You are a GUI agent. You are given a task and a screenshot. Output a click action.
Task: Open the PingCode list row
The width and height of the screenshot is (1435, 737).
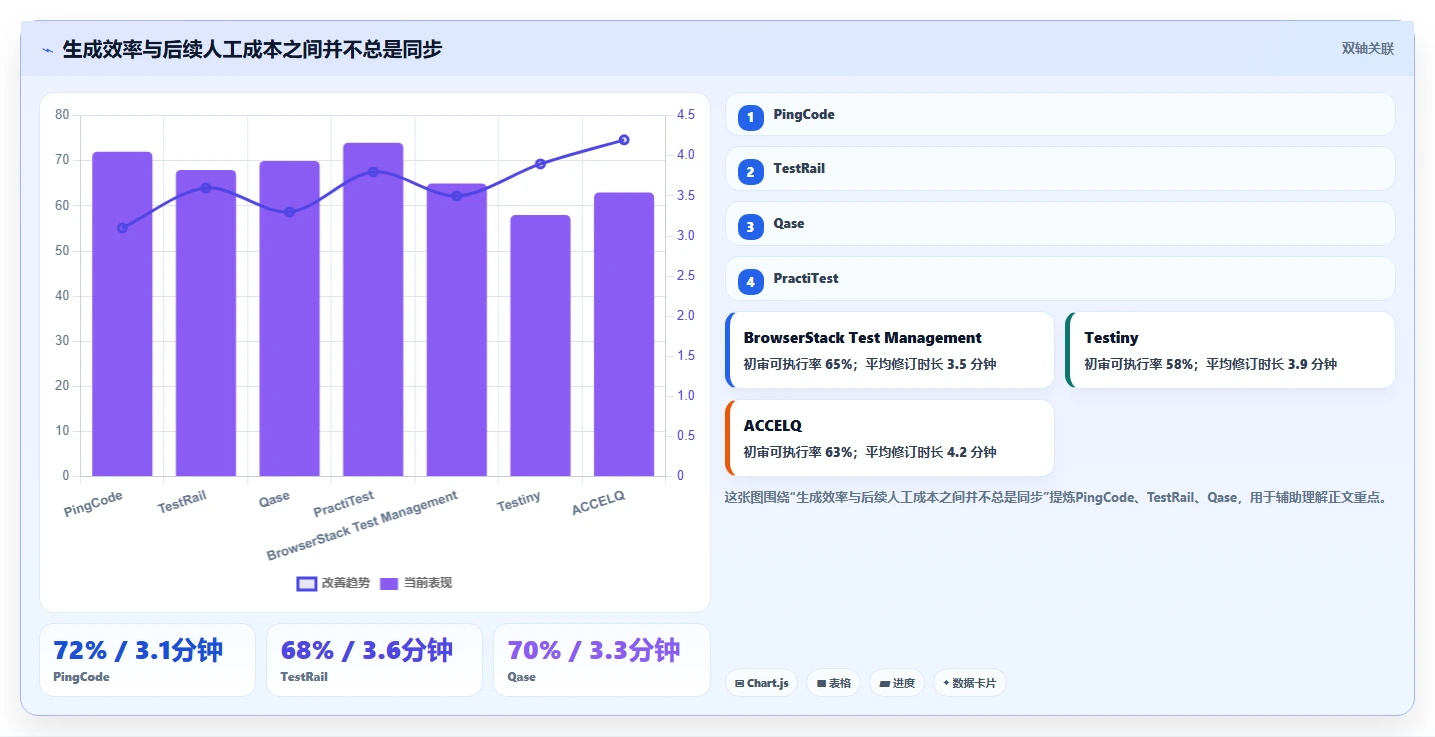coord(1060,114)
